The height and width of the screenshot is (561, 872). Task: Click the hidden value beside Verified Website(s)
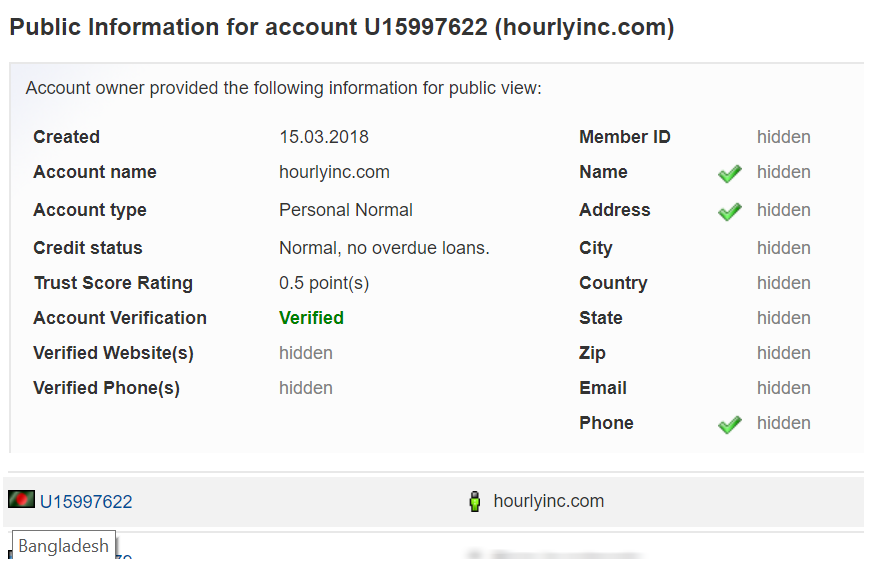[306, 353]
